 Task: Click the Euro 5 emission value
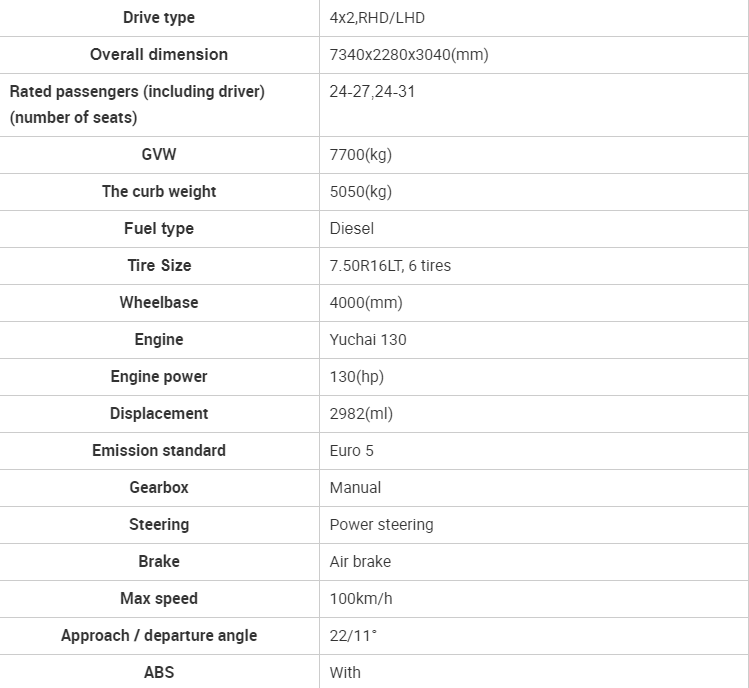point(352,451)
